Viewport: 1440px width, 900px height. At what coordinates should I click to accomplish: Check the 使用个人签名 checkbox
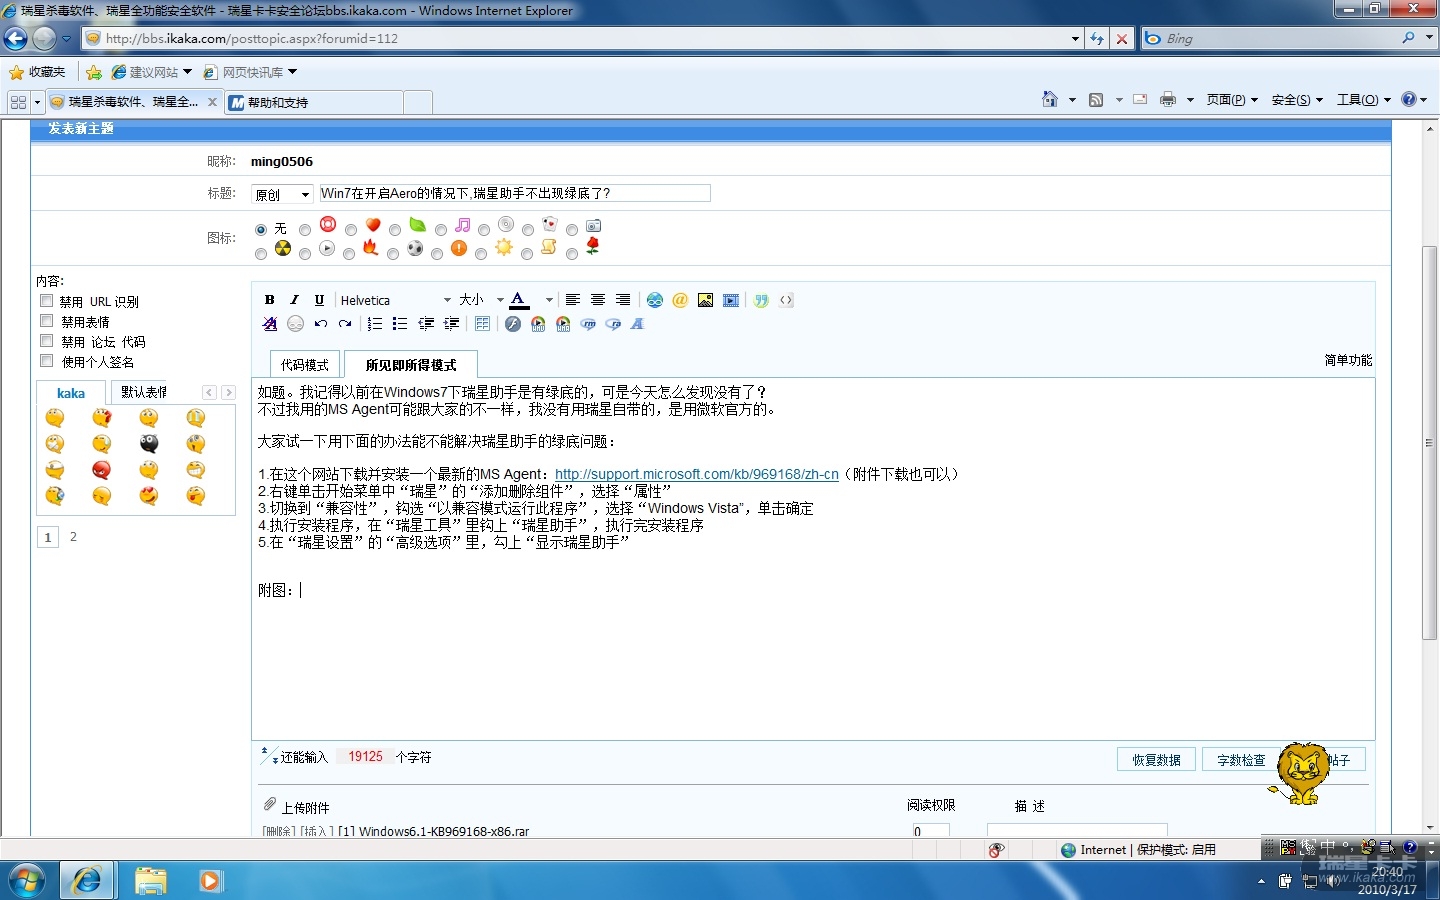[x=46, y=361]
